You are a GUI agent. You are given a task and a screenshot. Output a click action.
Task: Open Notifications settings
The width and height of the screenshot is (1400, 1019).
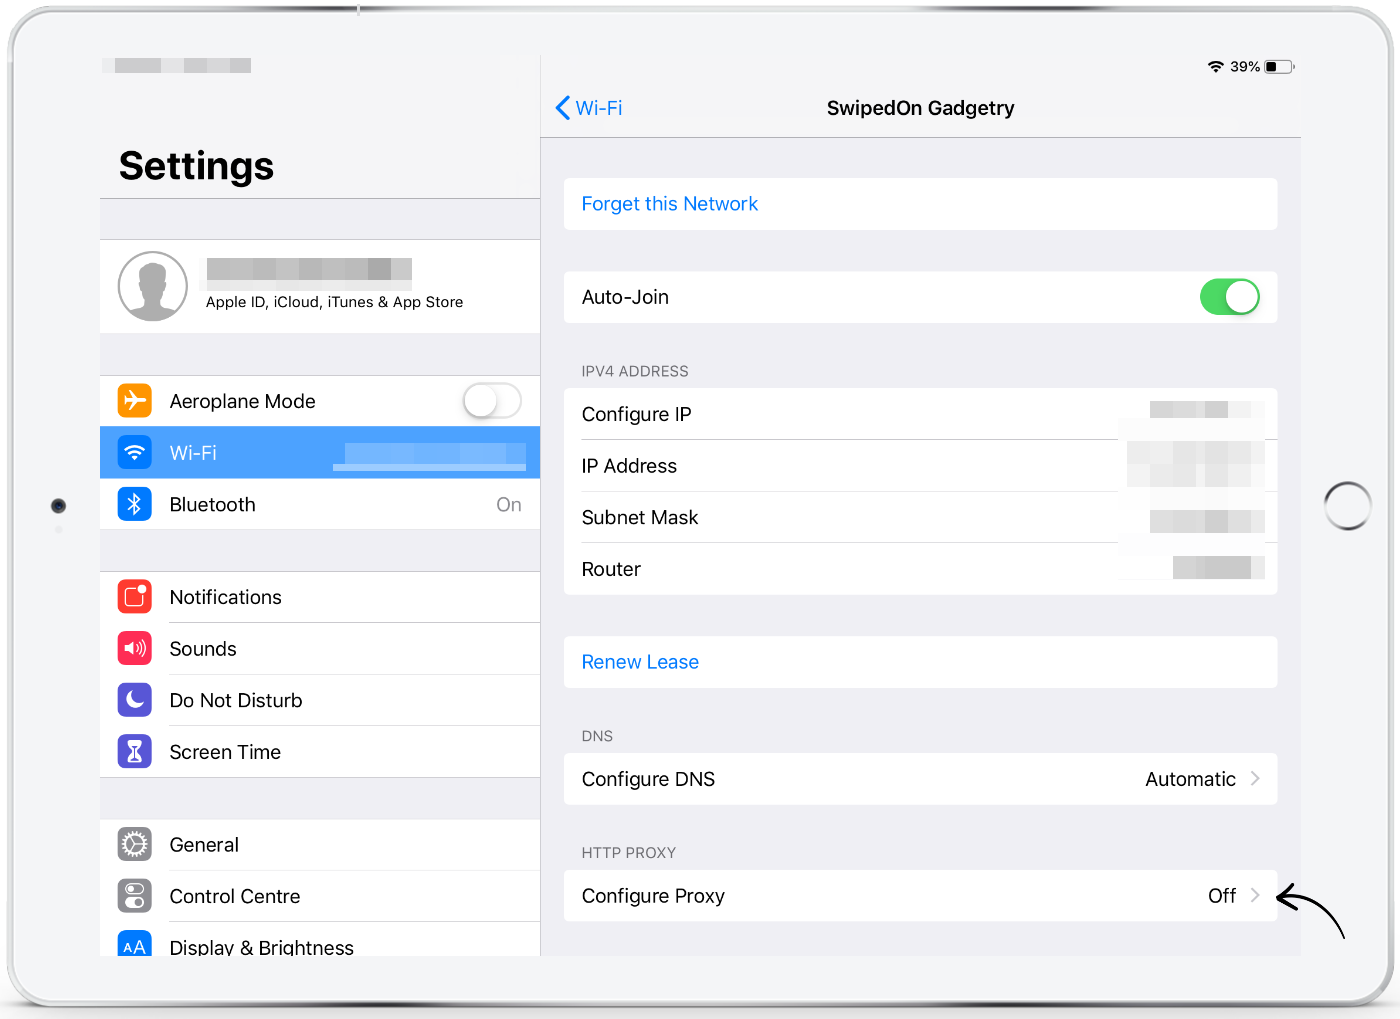tap(320, 597)
